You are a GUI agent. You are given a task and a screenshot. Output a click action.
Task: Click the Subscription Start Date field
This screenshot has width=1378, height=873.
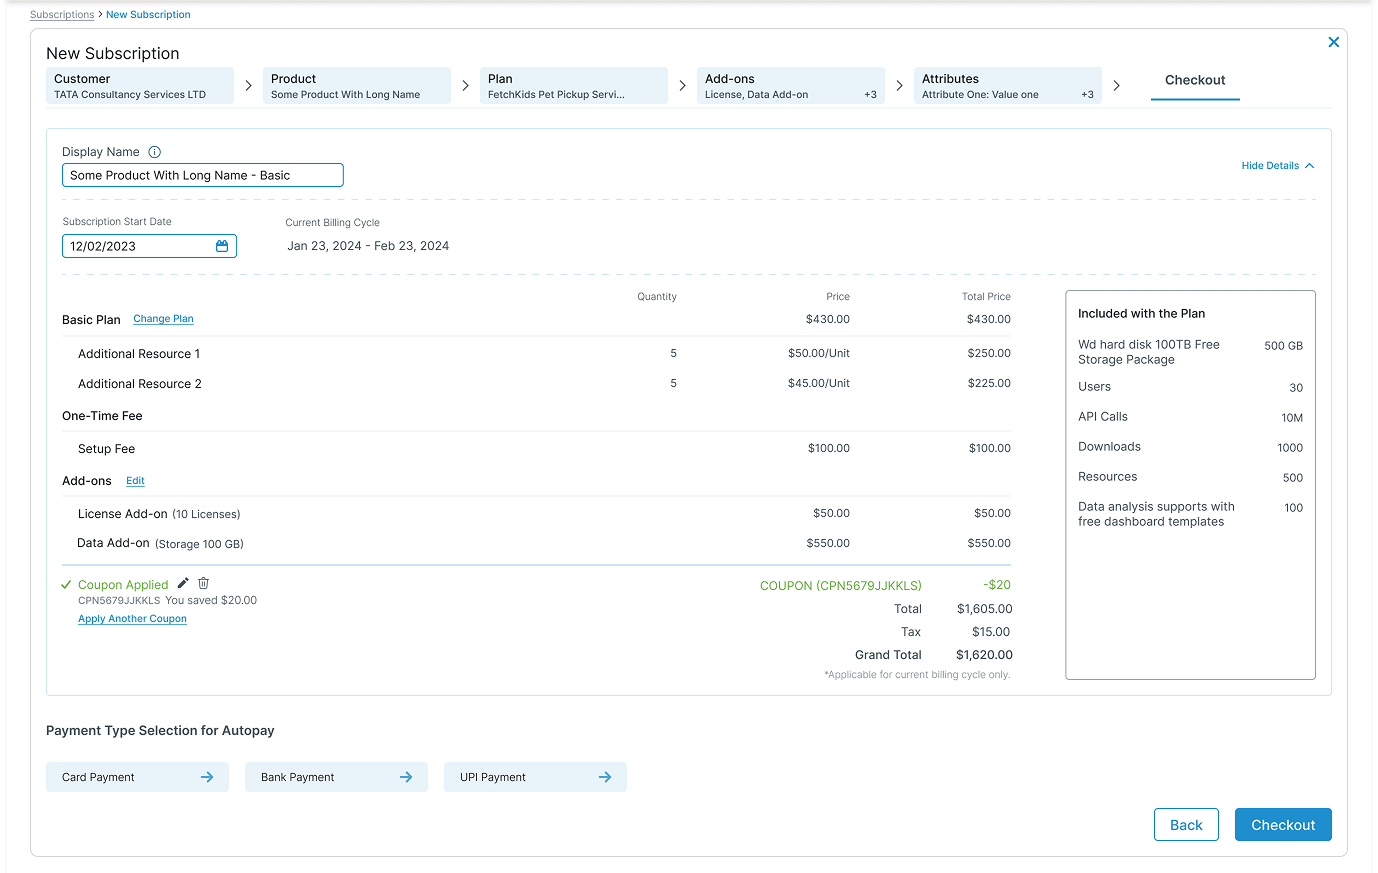pos(149,246)
